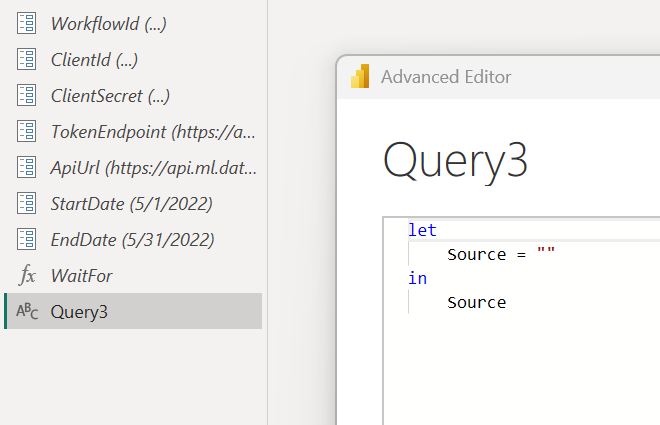Click the Source variable before the equals sign

tap(476, 254)
